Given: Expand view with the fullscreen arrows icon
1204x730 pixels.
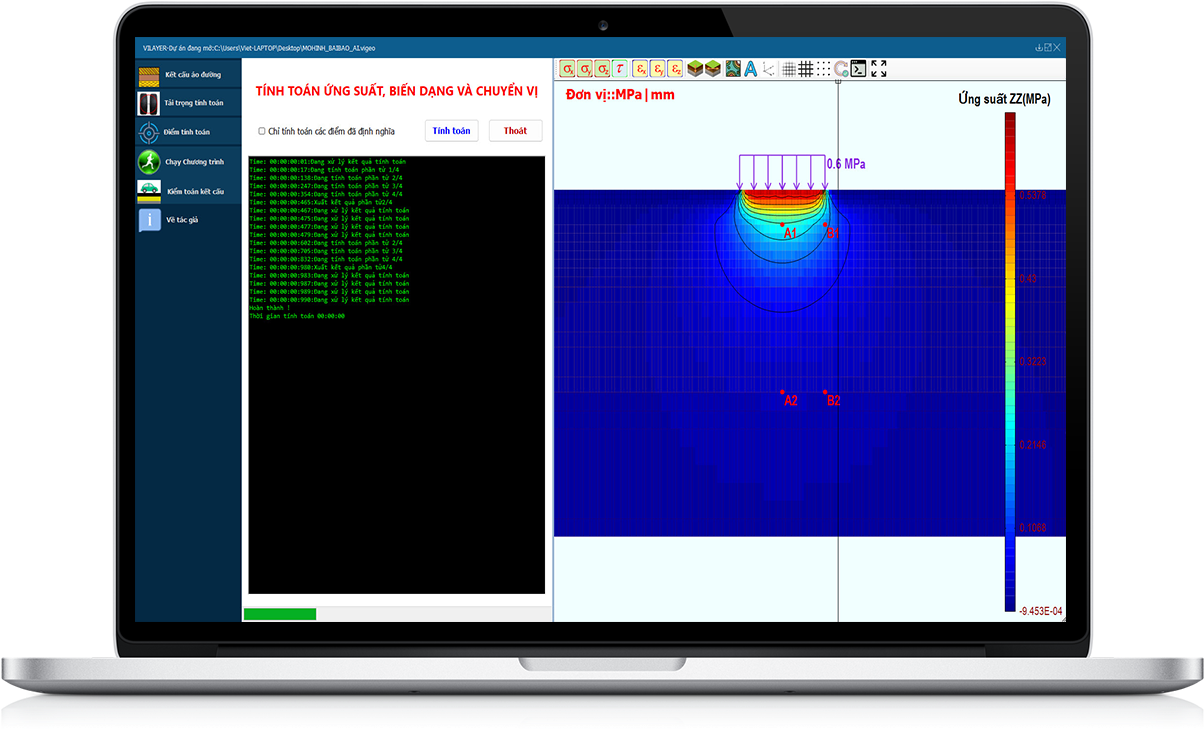Looking at the screenshot, I should tap(879, 69).
